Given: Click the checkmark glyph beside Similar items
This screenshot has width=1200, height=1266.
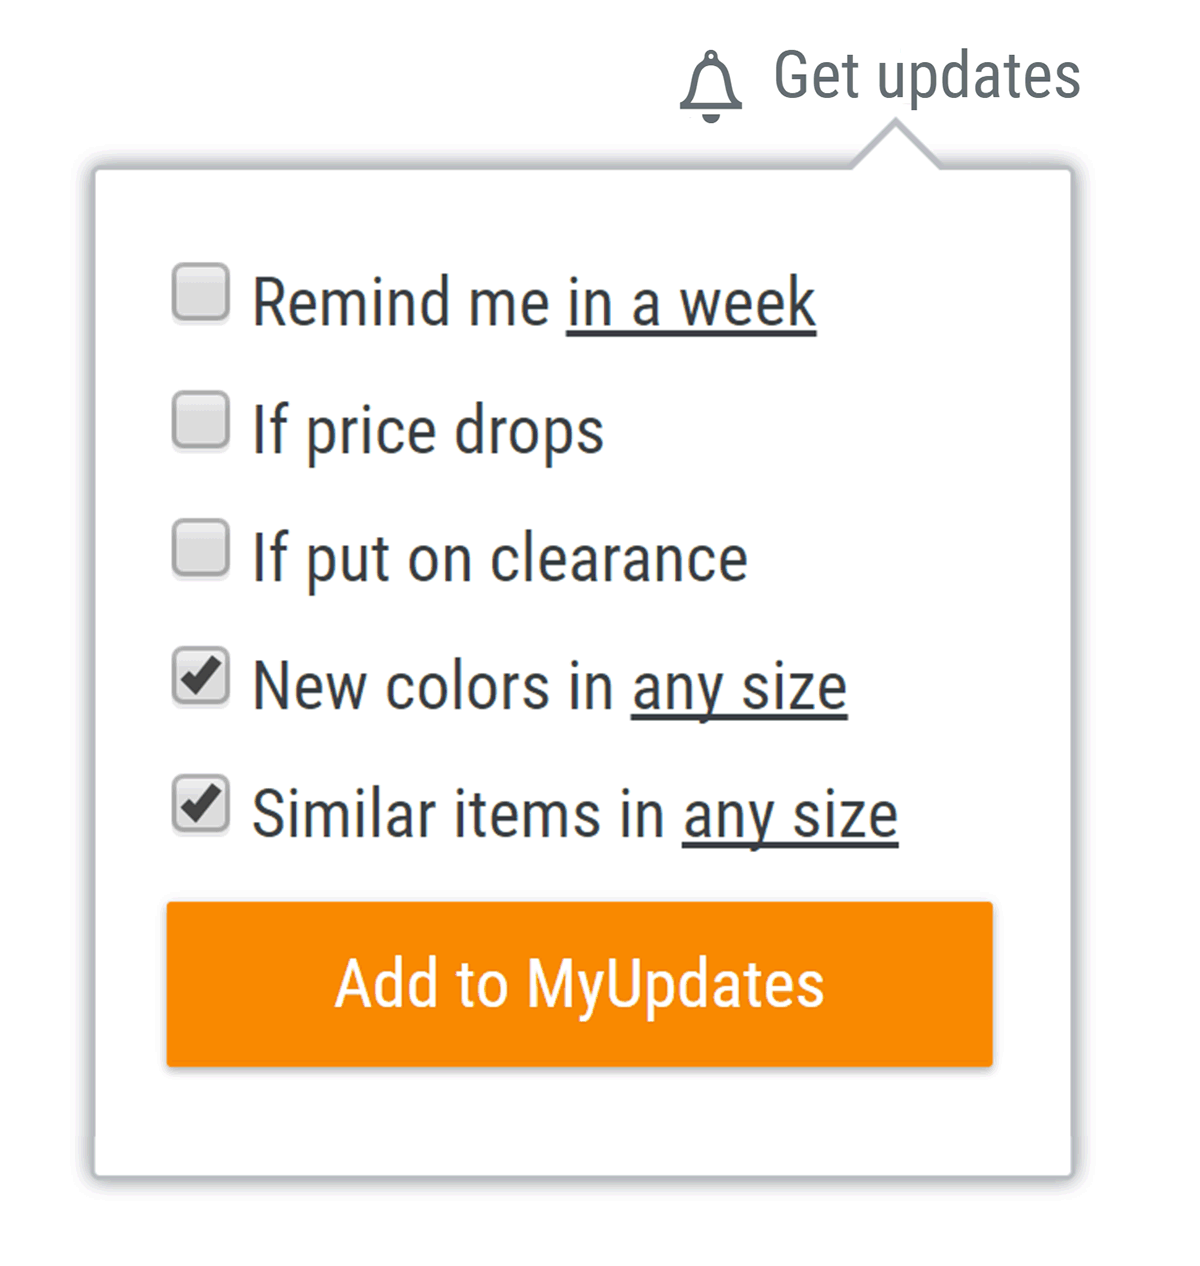Looking at the screenshot, I should click(202, 802).
